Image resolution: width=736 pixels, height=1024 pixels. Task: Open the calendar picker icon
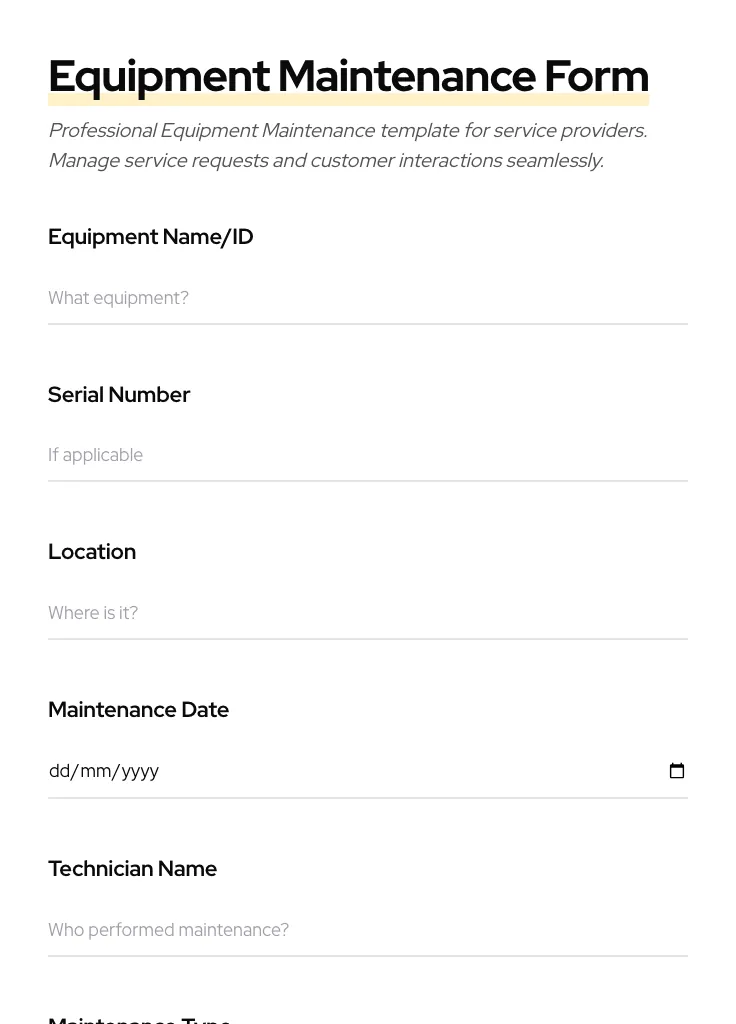click(x=677, y=771)
